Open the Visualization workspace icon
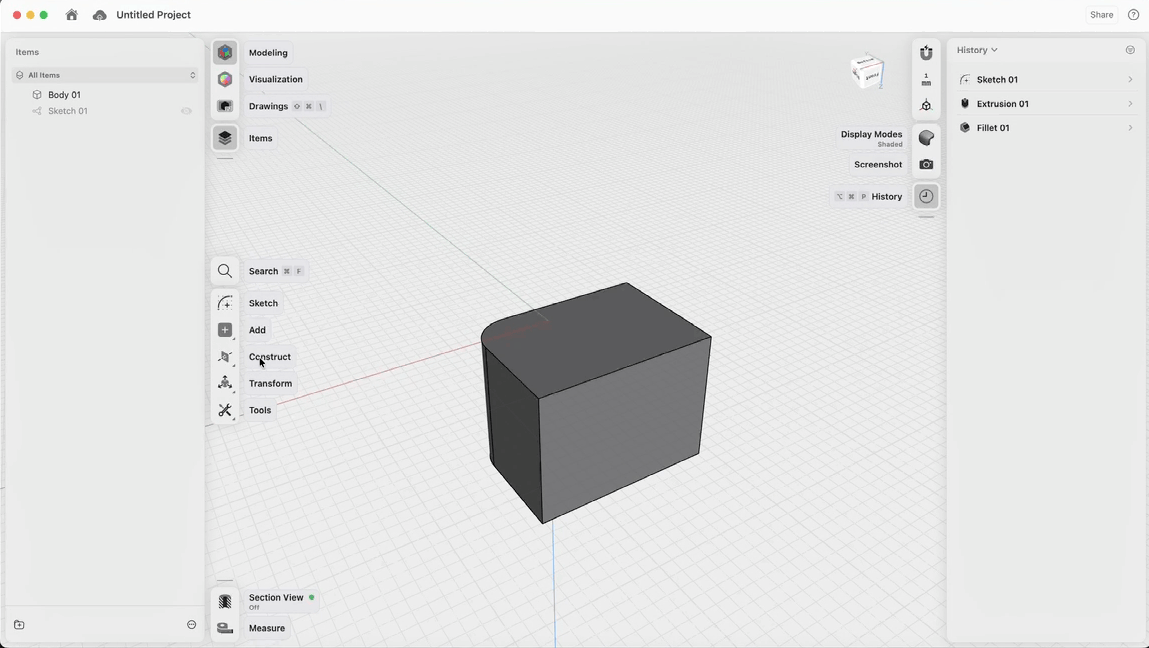The image size is (1149, 648). [225, 79]
